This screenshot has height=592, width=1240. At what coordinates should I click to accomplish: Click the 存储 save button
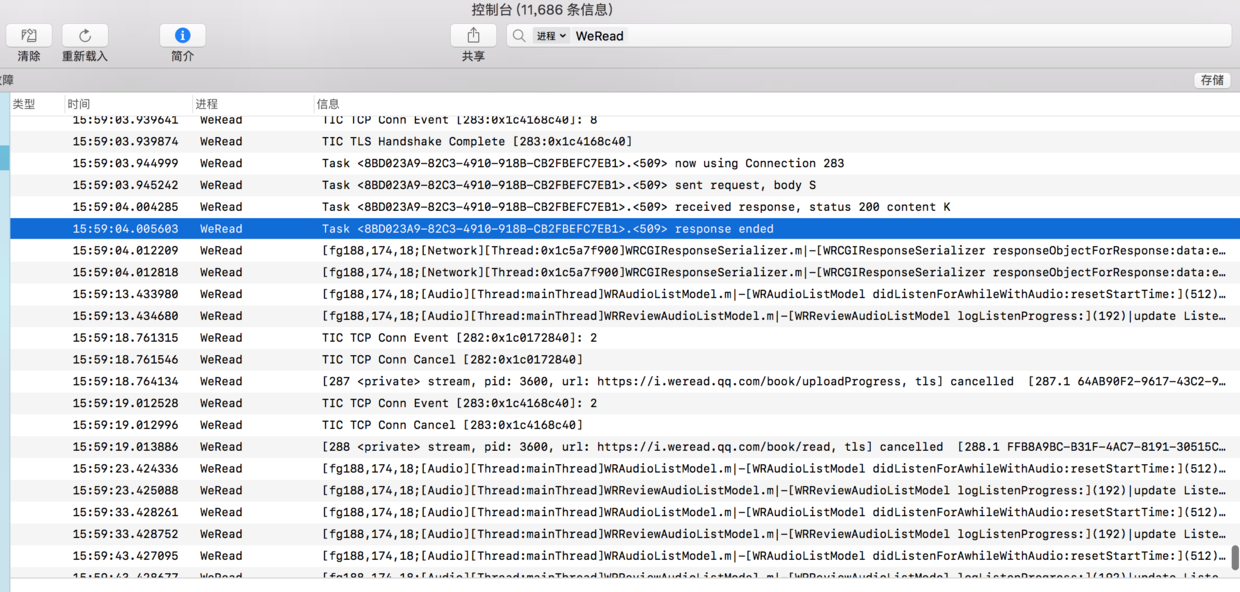pyautogui.click(x=1212, y=80)
